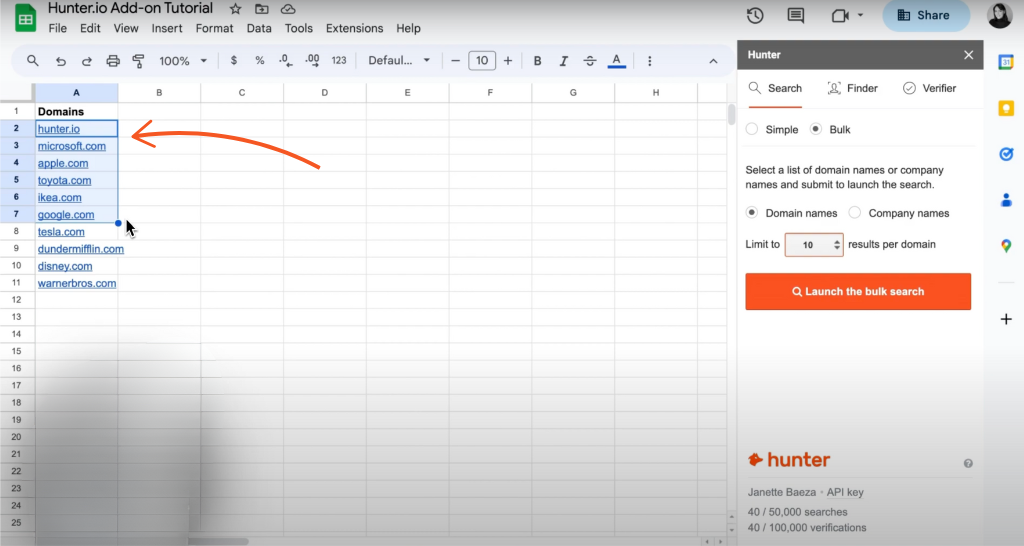Select the Simple search radio button
Viewport: 1024px width, 546px height.
tap(752, 129)
